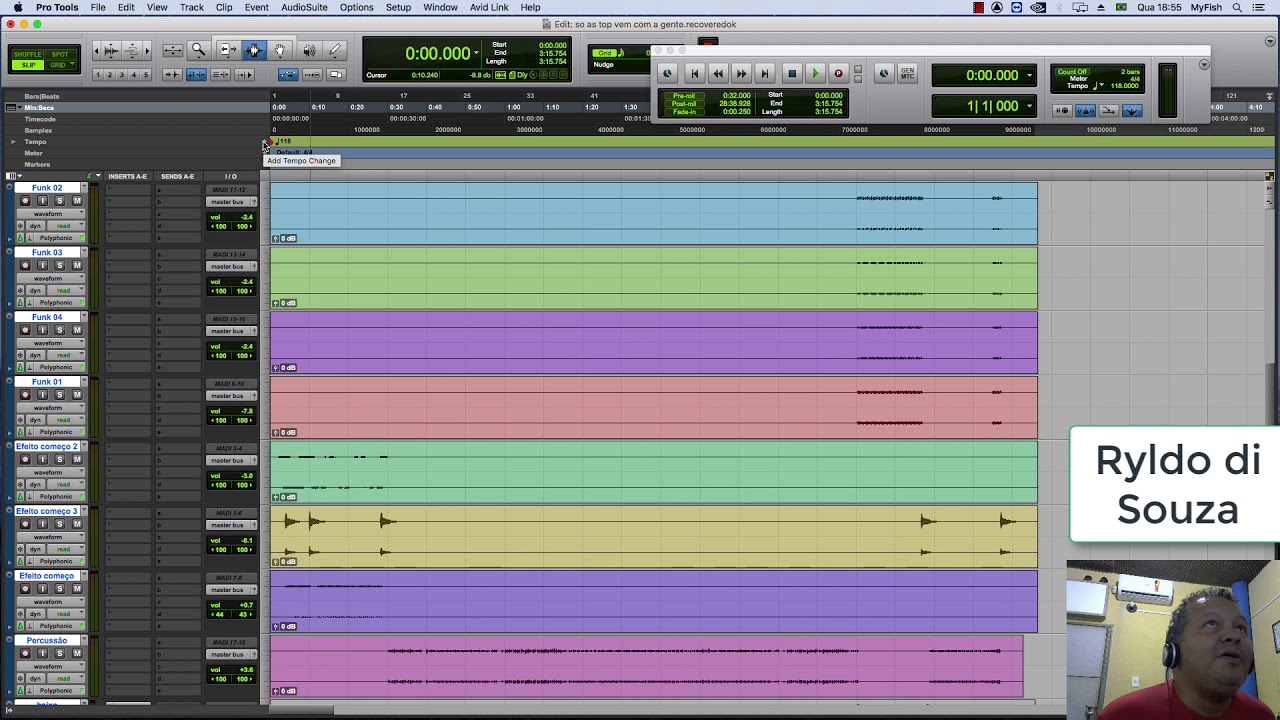This screenshot has width=1280, height=720.
Task: Click Funk 02 volume value field
Action: [232, 217]
